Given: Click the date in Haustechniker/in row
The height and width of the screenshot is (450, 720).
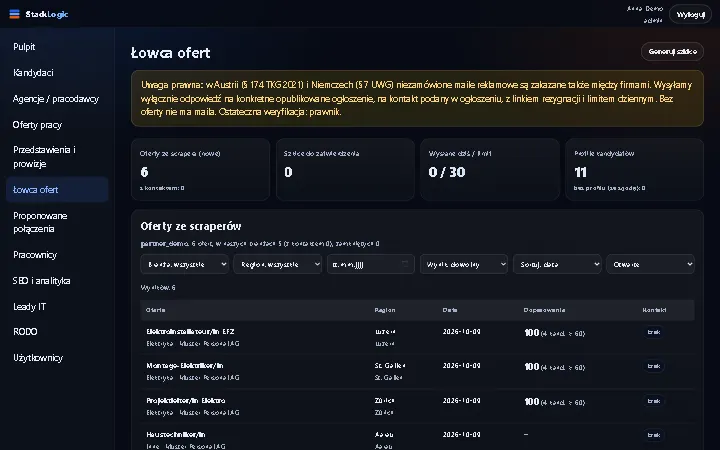Looking at the screenshot, I should click(461, 434).
